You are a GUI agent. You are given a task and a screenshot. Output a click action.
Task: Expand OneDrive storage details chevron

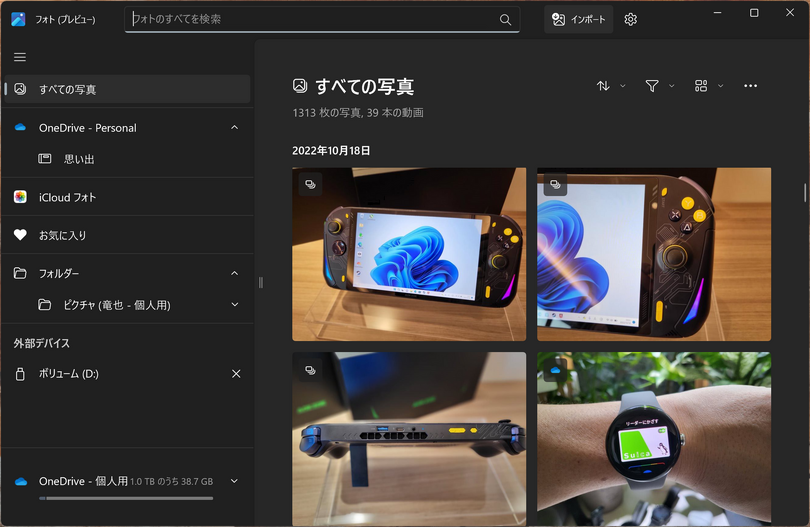[x=235, y=481]
